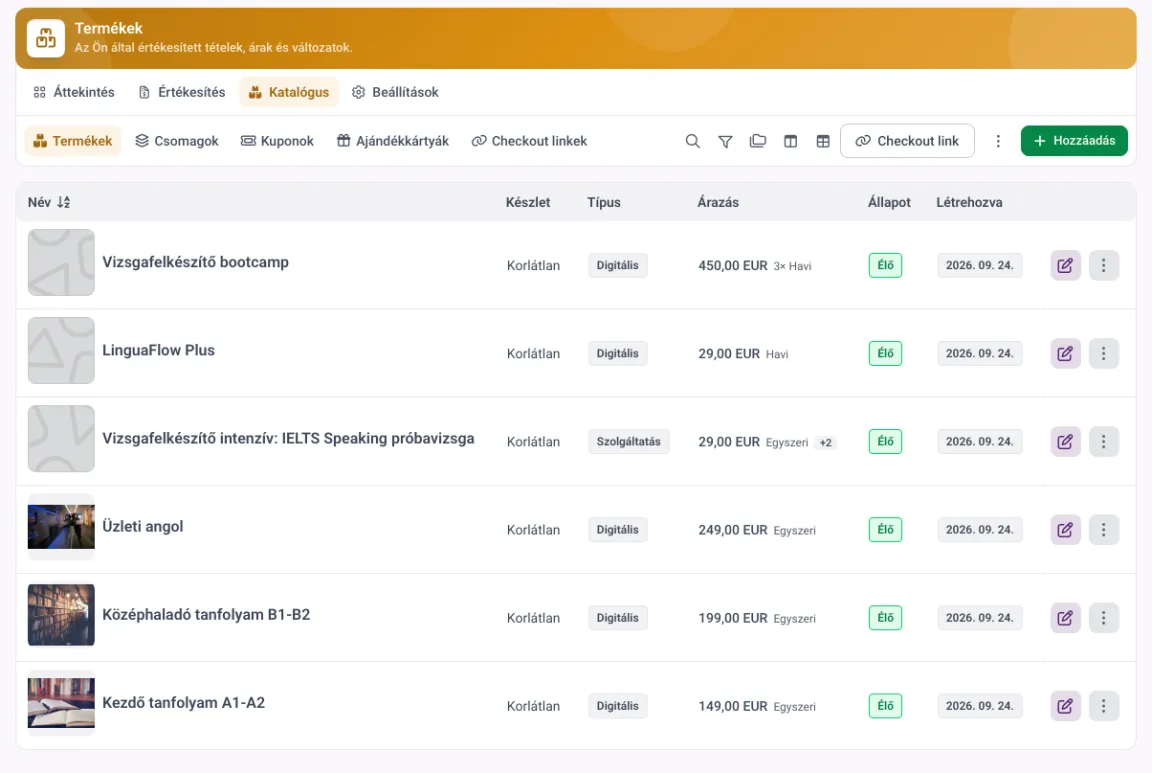Open more options for IELTS Speaking próbavizsga
Viewport: 1152px width, 773px height.
(1104, 442)
